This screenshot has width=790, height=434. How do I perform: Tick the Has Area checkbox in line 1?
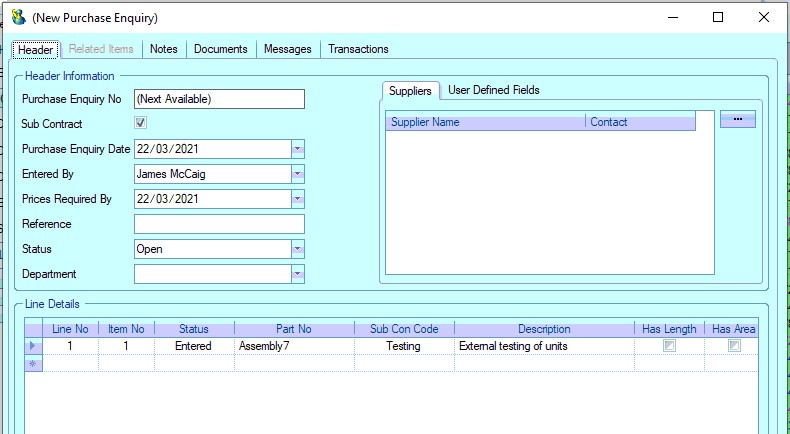[x=734, y=346]
